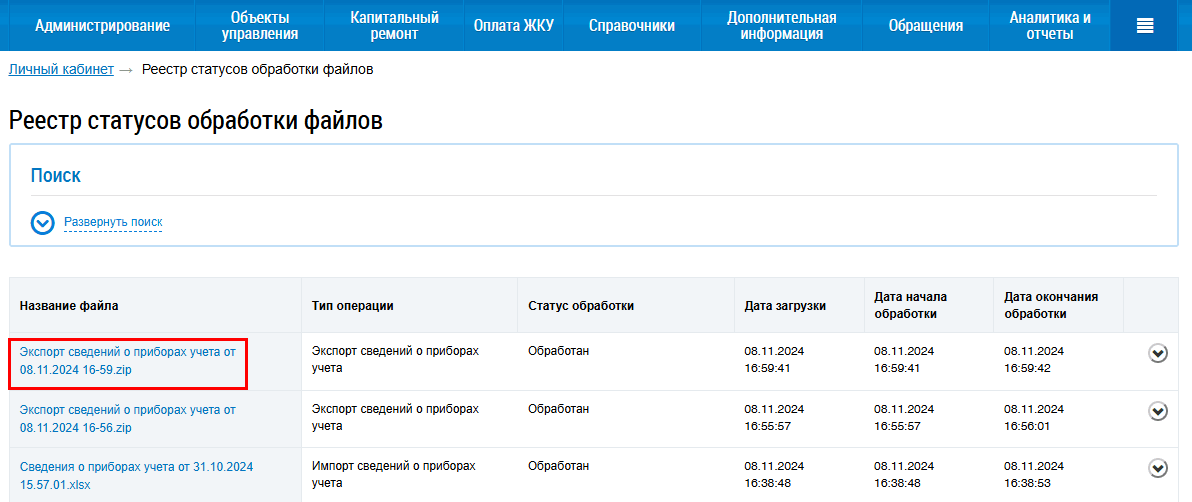
Task: Open the 'Обращения' menu
Action: [925, 26]
